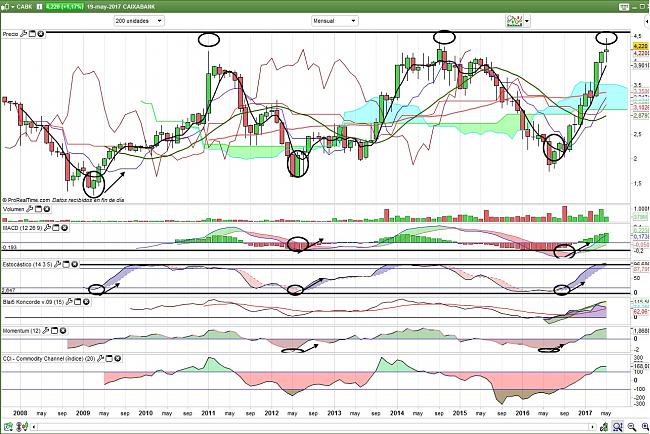The width and height of the screenshot is (650, 434).
Task: Click the bottom-left chart export icon
Action: (x=8, y=426)
